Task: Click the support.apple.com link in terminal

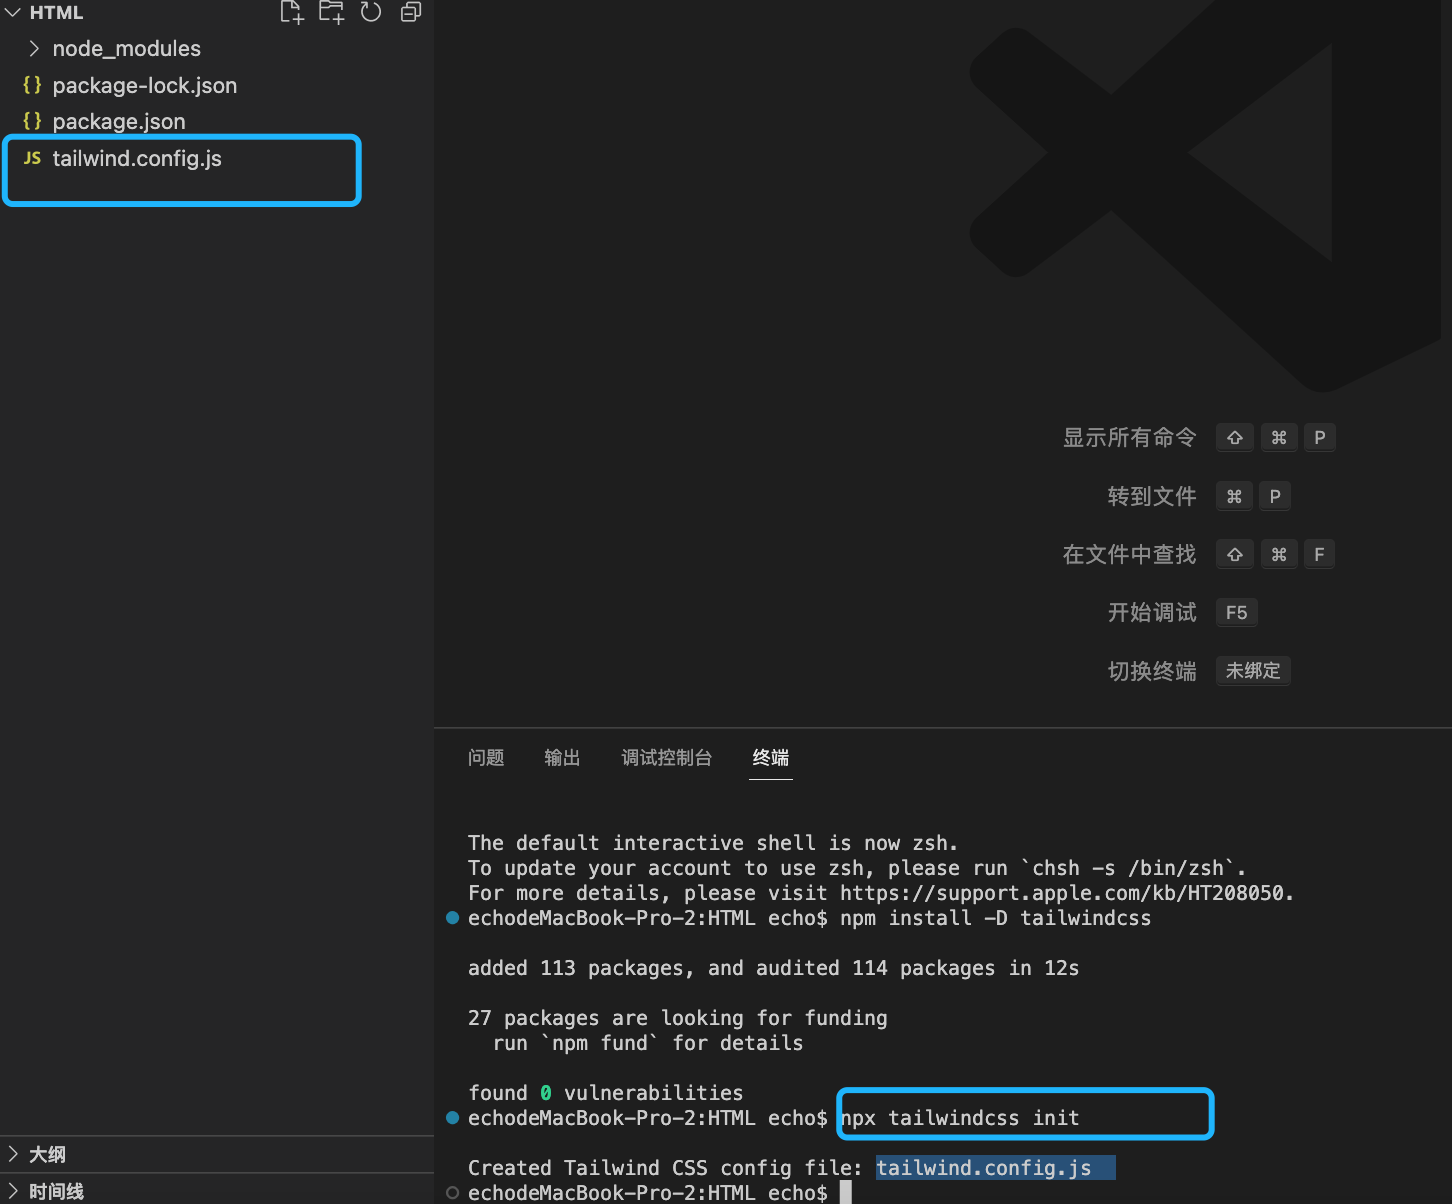Action: click(x=1066, y=893)
